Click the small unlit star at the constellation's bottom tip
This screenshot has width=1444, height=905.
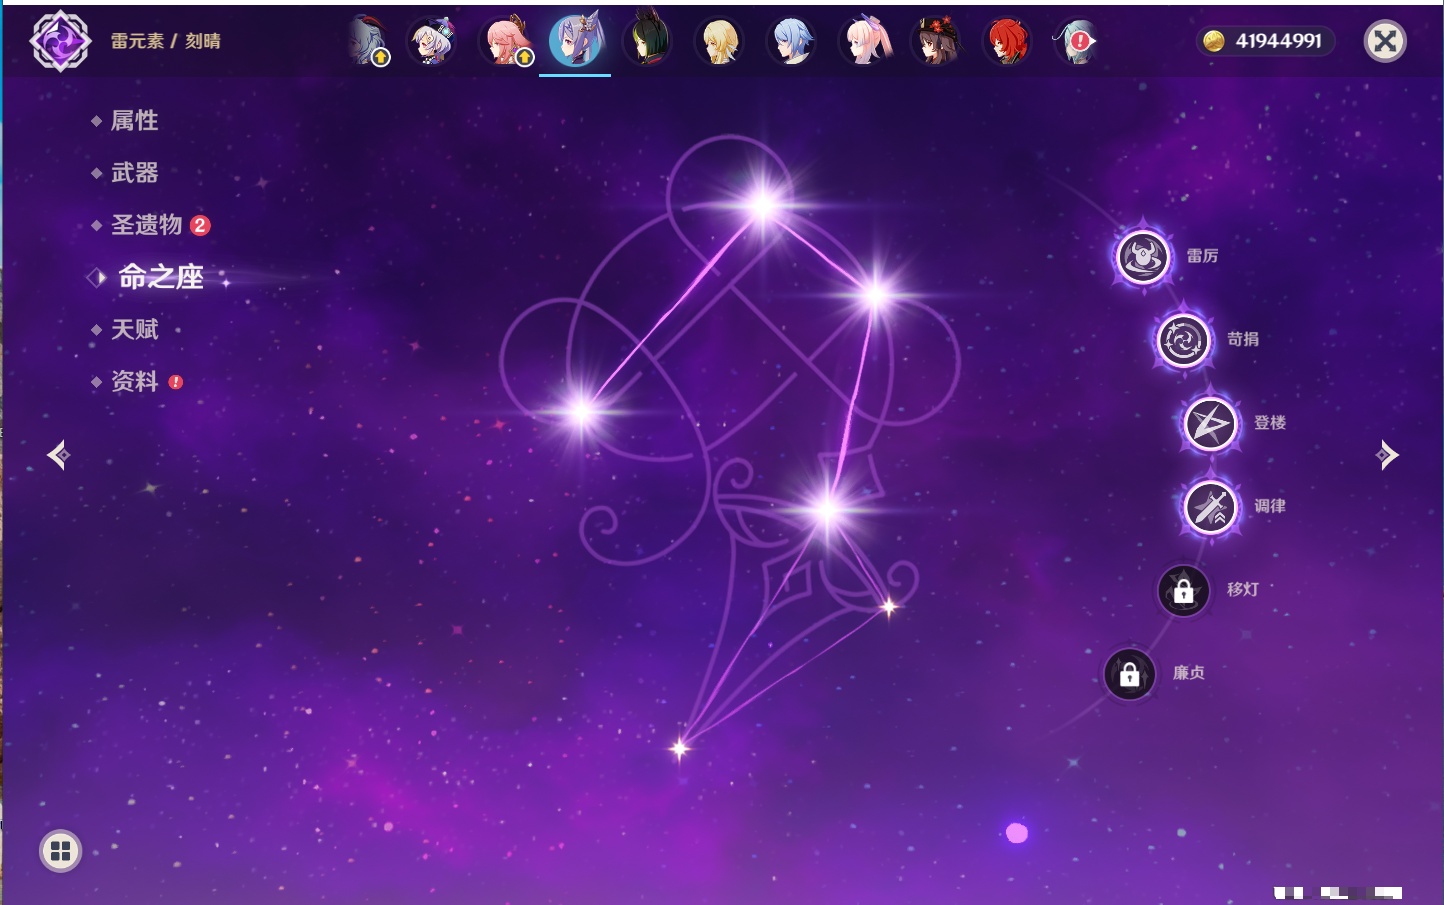(680, 748)
